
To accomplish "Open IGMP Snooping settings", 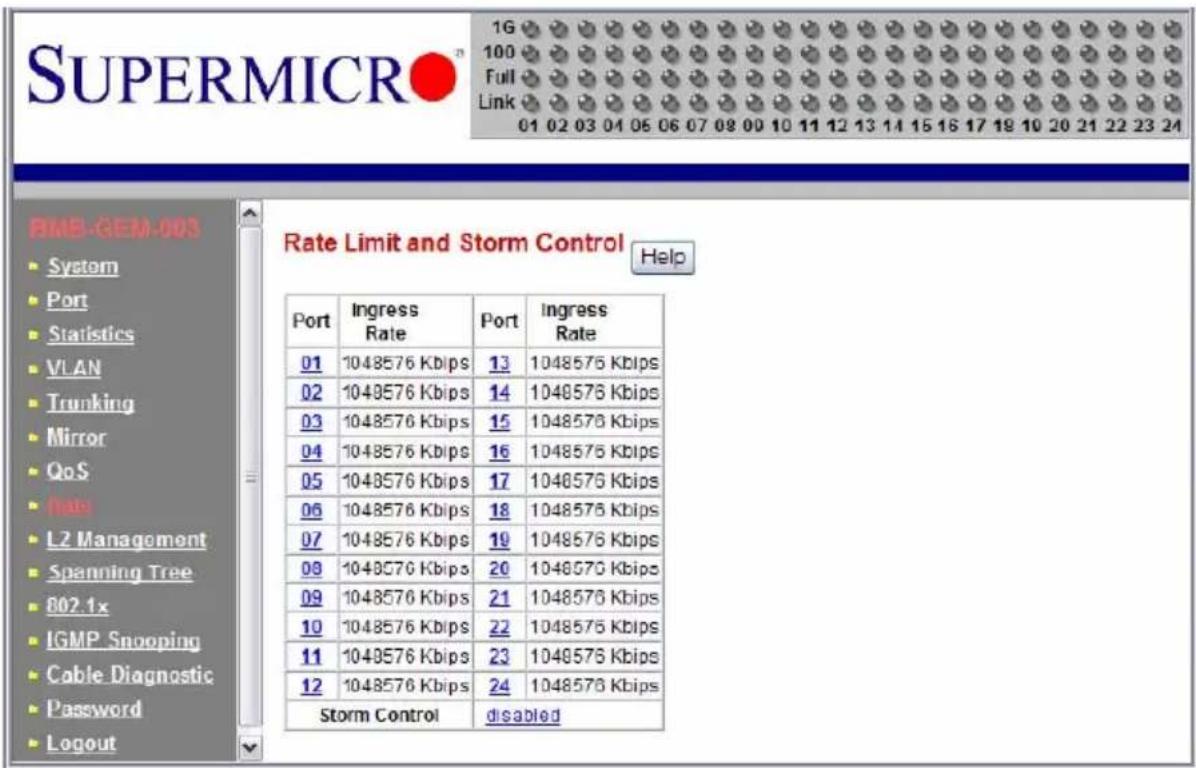I will click(124, 641).
